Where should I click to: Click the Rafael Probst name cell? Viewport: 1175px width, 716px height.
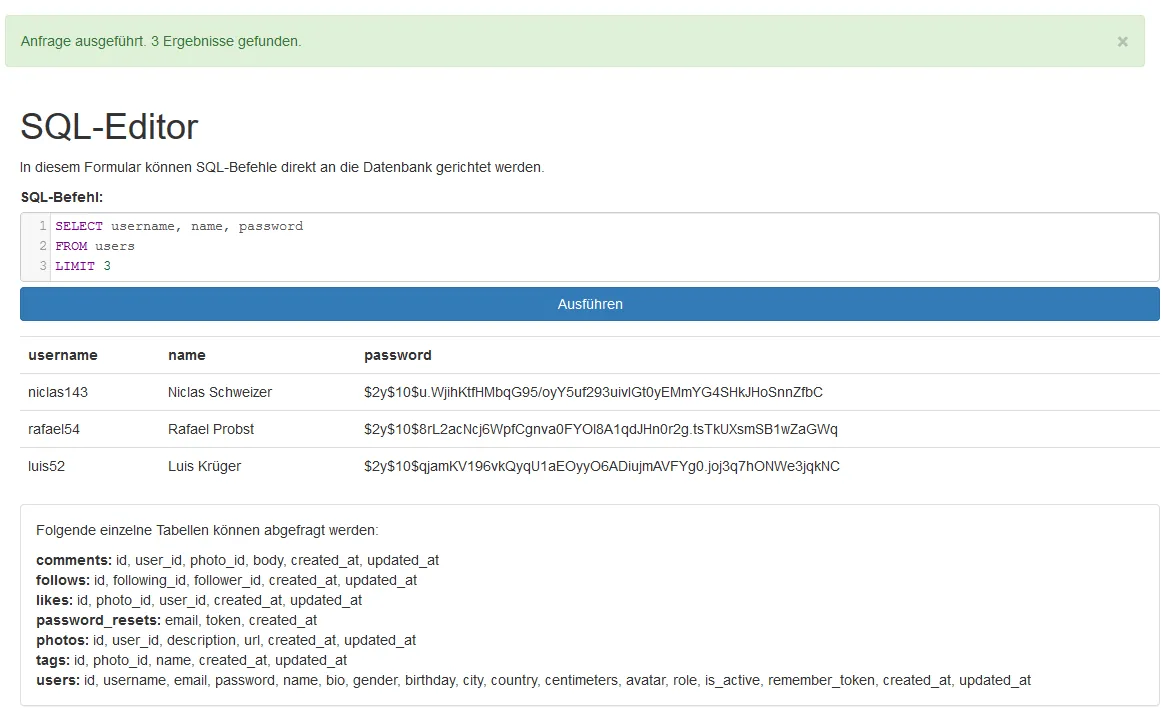click(211, 429)
